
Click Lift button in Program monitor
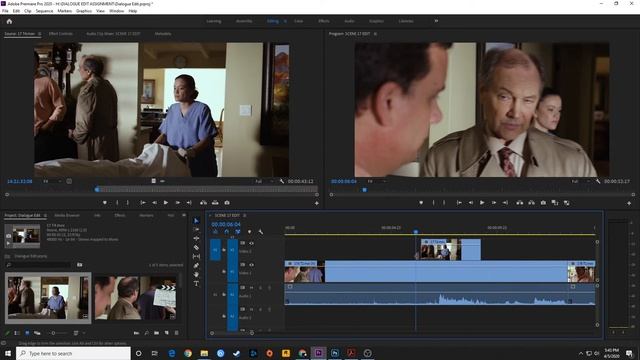tap(520, 202)
